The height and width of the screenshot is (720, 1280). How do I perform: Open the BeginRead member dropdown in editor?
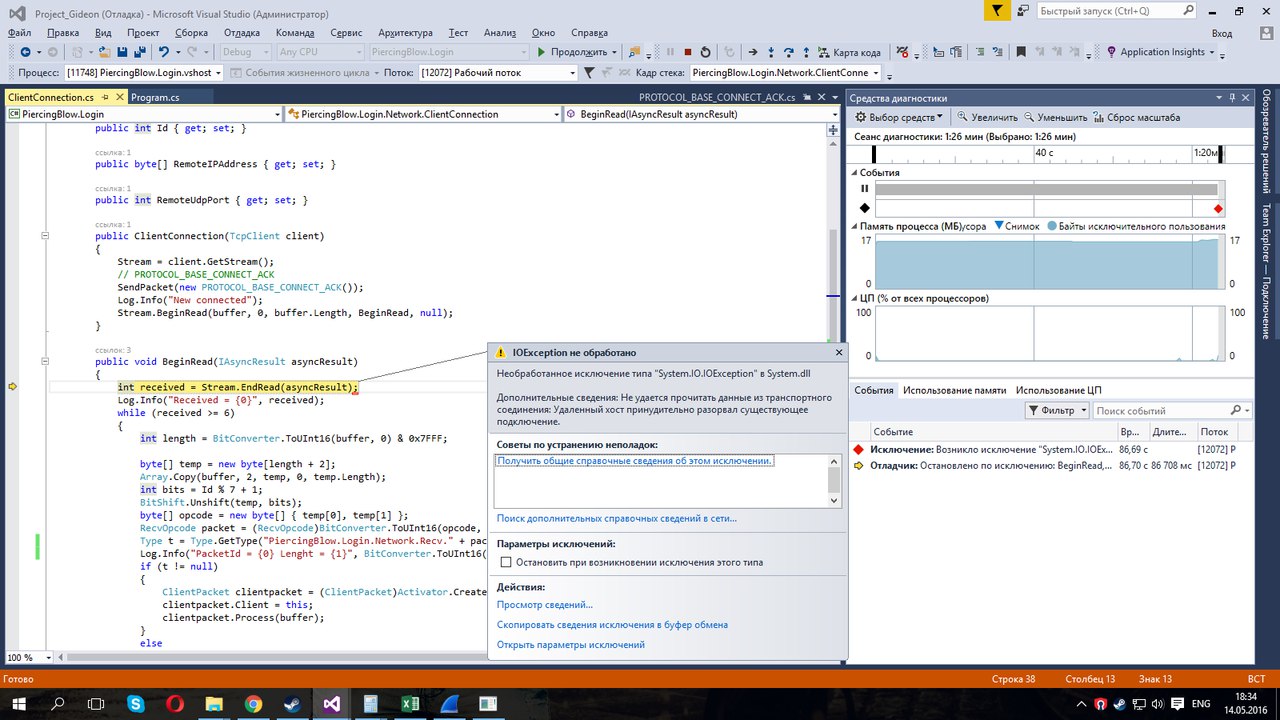click(x=701, y=114)
